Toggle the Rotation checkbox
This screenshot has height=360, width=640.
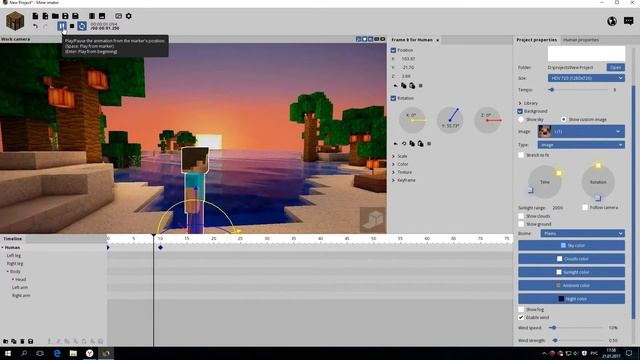[x=393, y=98]
